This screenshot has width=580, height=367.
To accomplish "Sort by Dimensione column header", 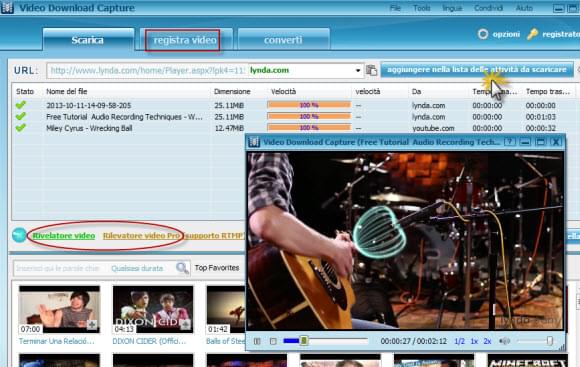I will [232, 91].
